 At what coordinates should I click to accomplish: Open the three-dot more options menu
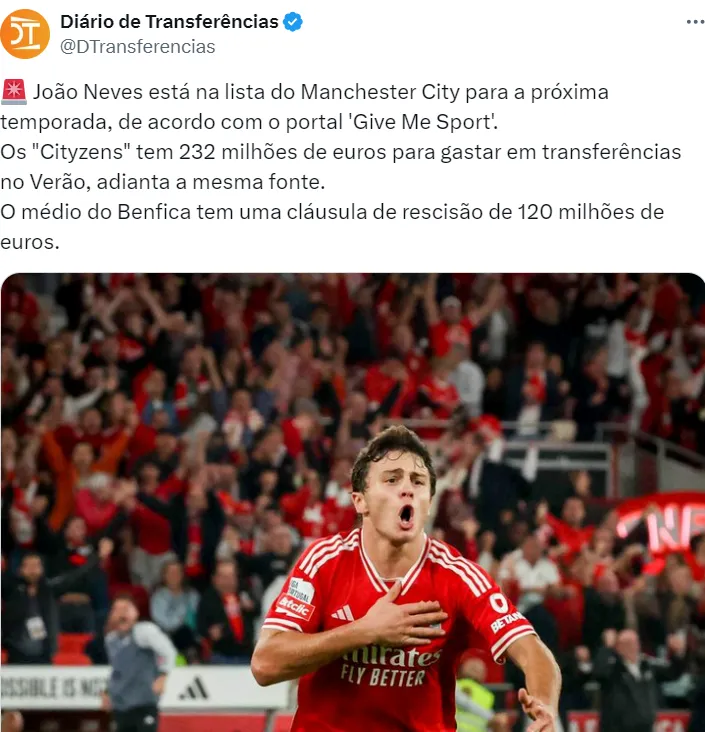coord(695,22)
